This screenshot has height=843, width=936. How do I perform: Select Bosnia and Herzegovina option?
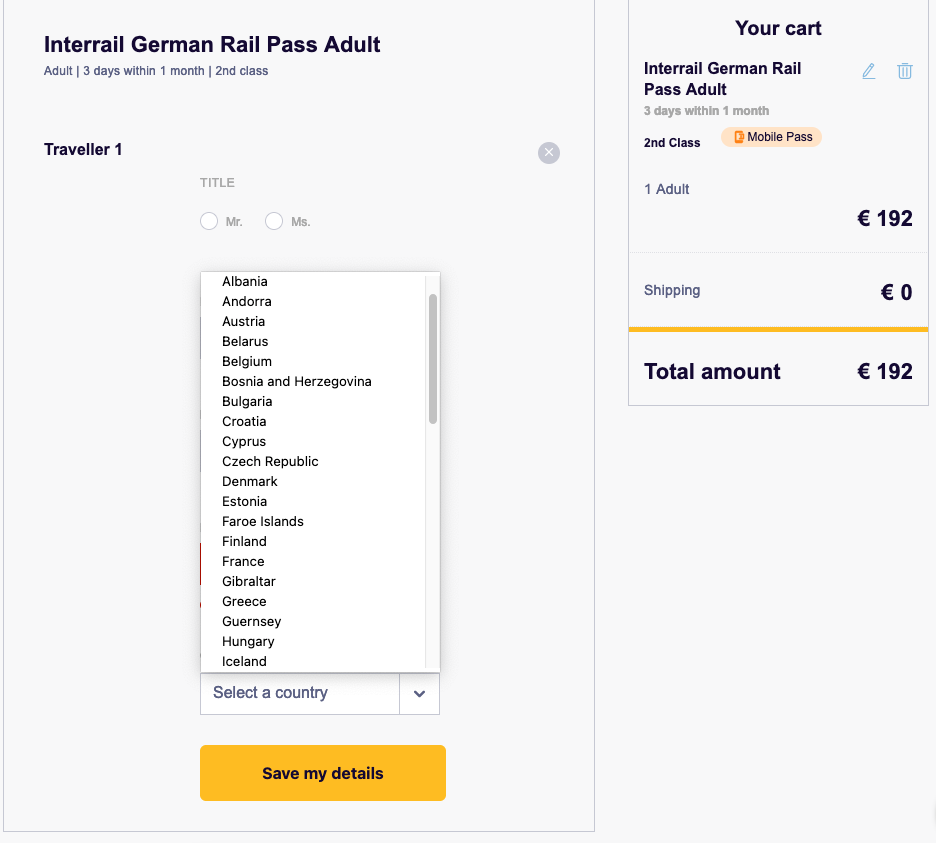(297, 381)
